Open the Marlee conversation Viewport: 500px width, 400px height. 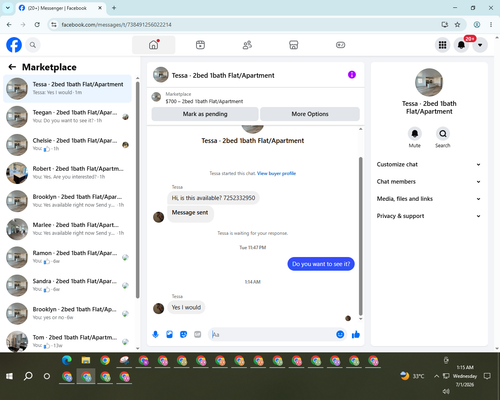[67, 229]
